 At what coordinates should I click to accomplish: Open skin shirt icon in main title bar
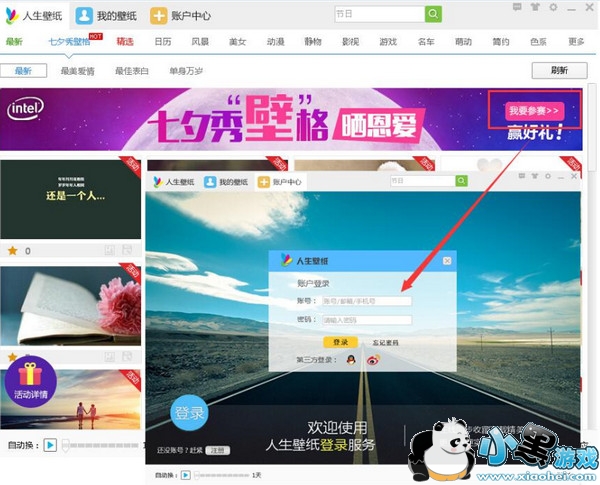point(535,7)
